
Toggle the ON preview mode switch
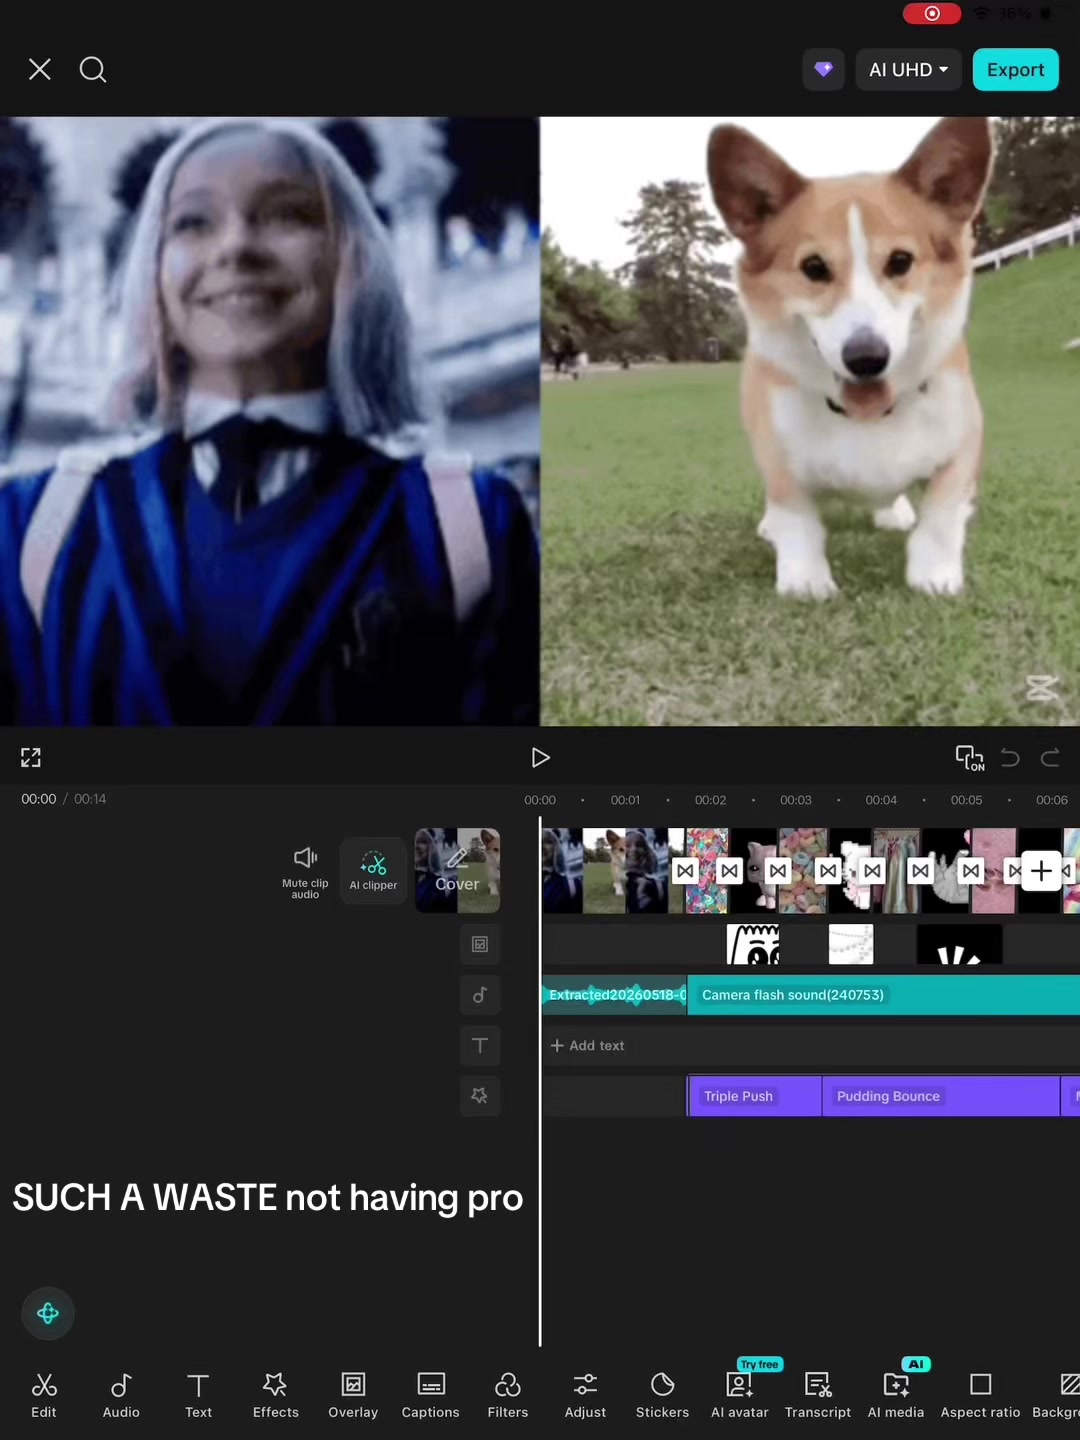pyautogui.click(x=969, y=758)
